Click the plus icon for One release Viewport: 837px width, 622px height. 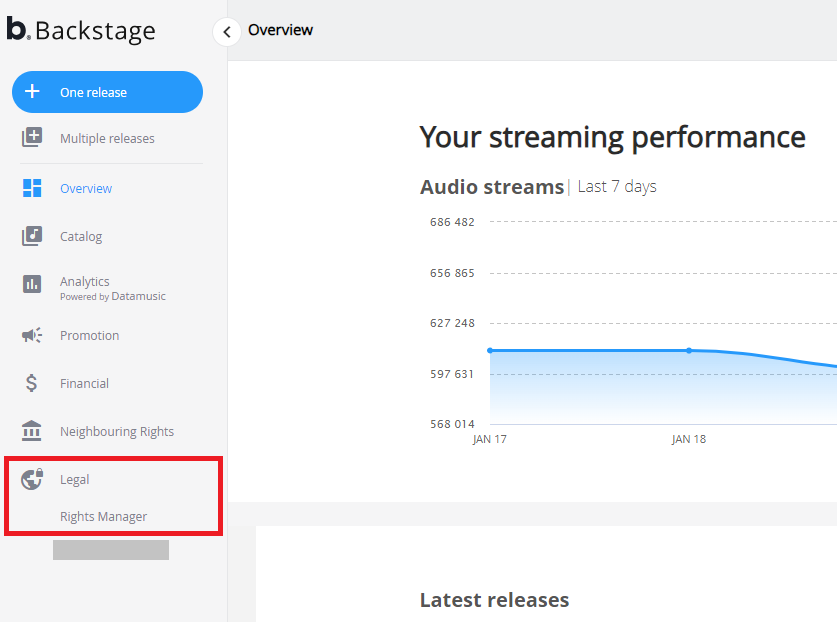(32, 92)
